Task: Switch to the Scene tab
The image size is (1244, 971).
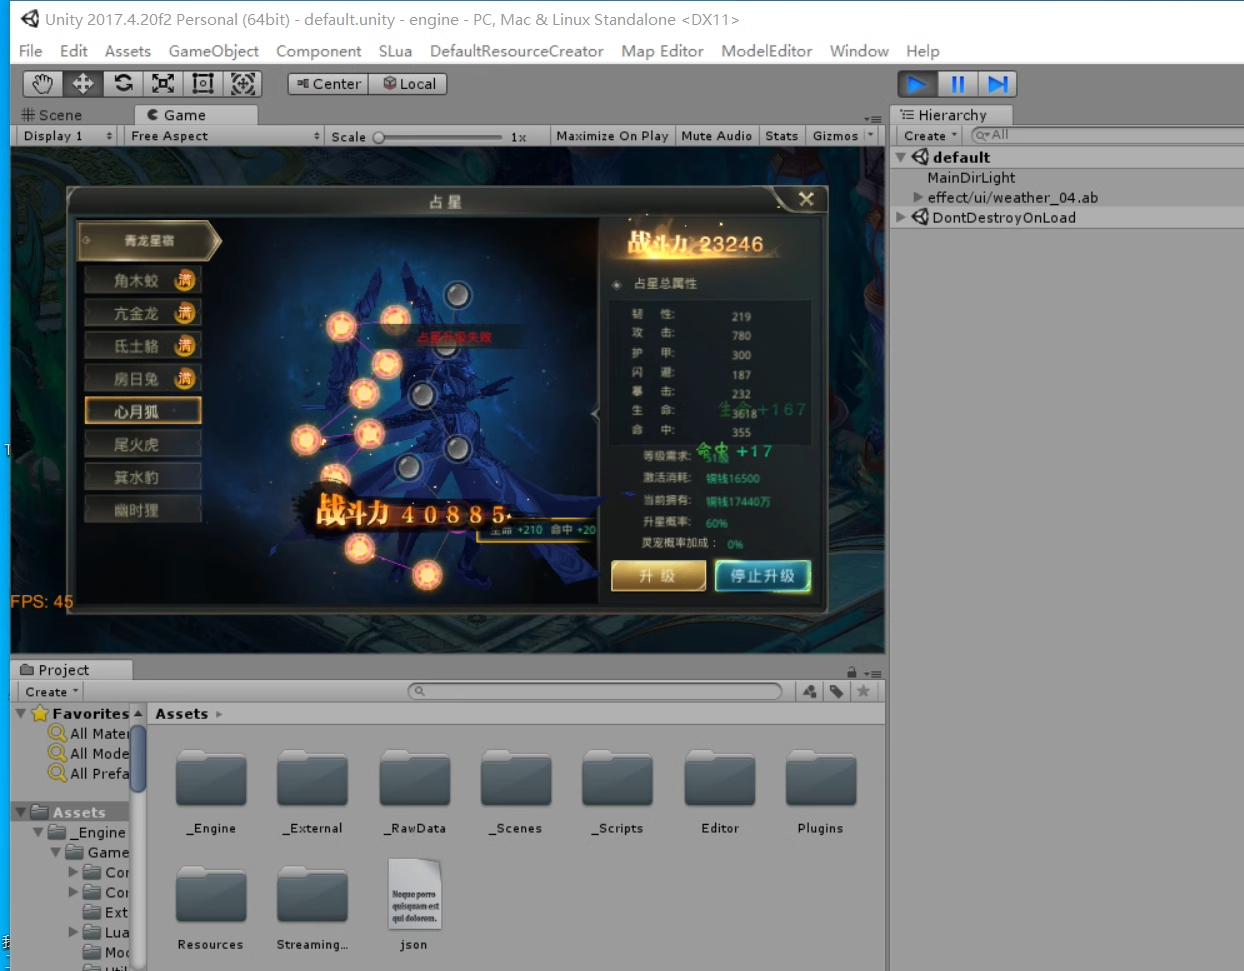Action: [52, 115]
